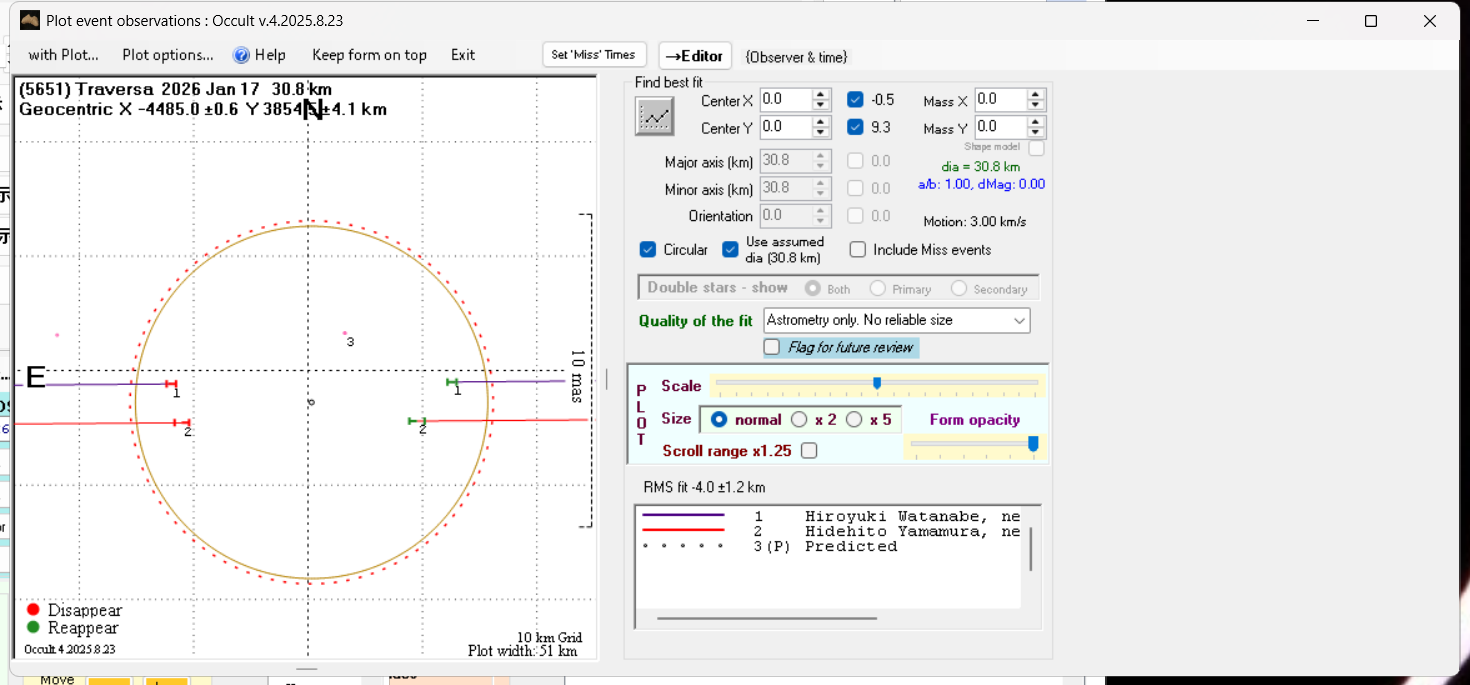Uncheck the Circular checkbox
Viewport: 1470px width, 685px height.
[648, 250]
